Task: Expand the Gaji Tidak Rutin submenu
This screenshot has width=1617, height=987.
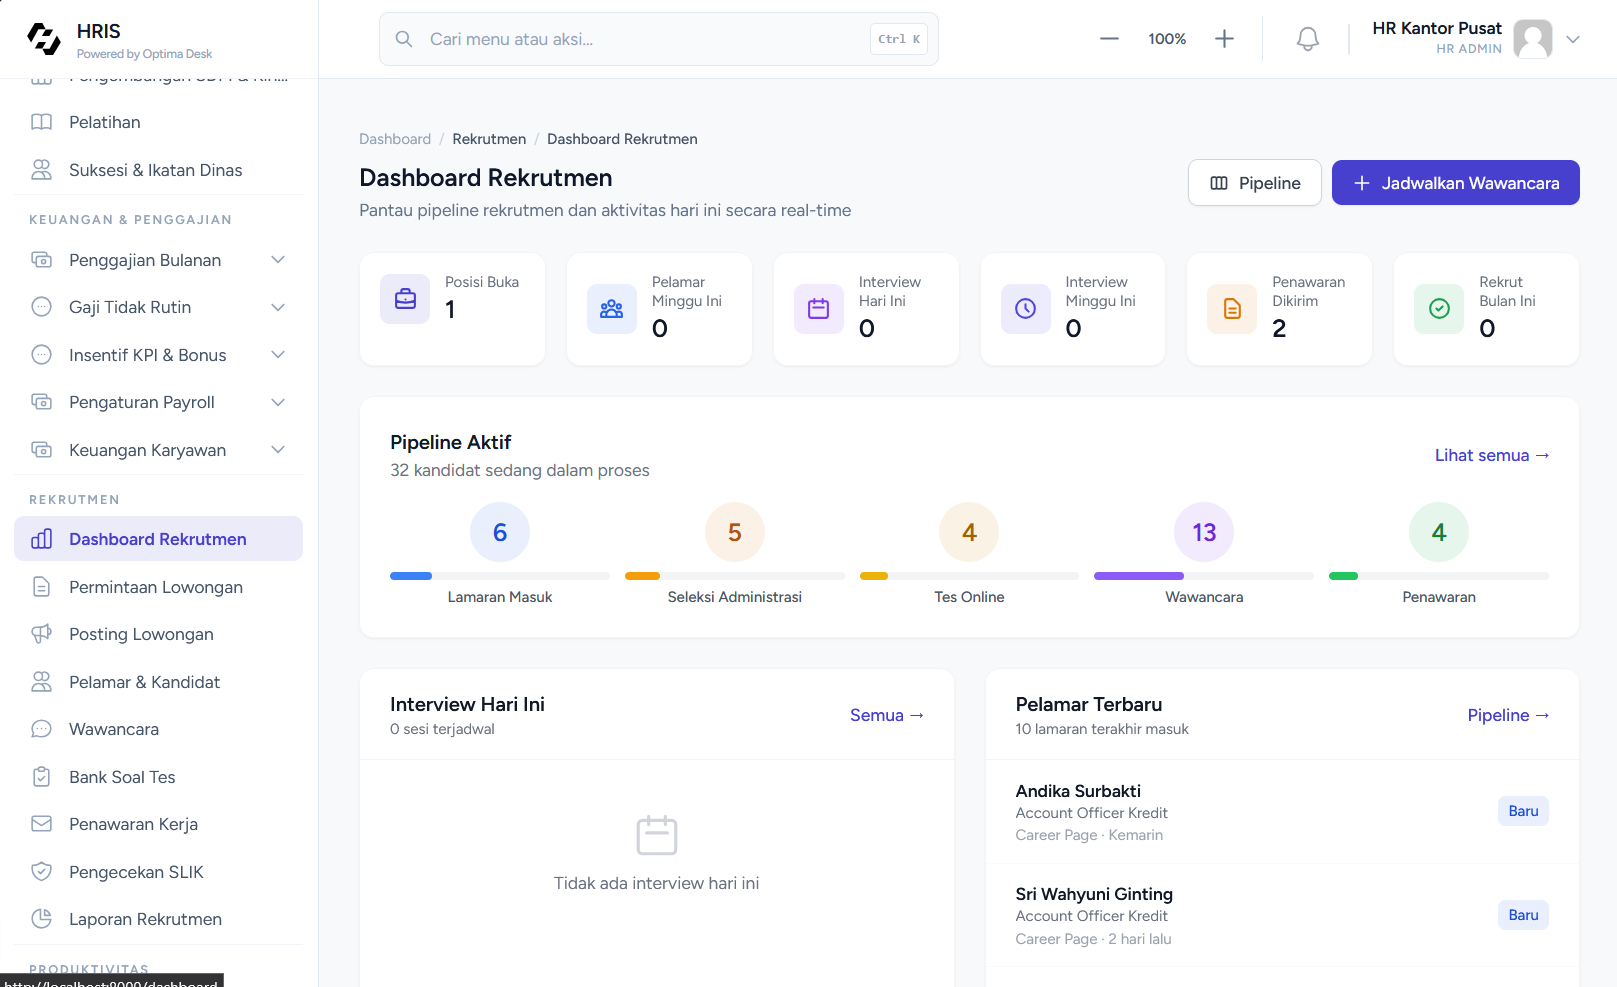Action: click(x=278, y=307)
